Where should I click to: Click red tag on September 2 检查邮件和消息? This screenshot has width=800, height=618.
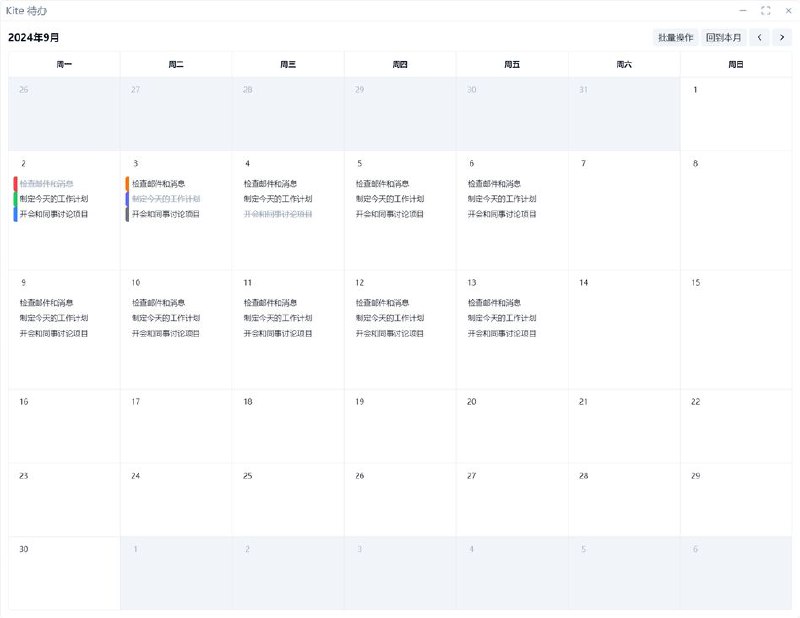point(15,184)
